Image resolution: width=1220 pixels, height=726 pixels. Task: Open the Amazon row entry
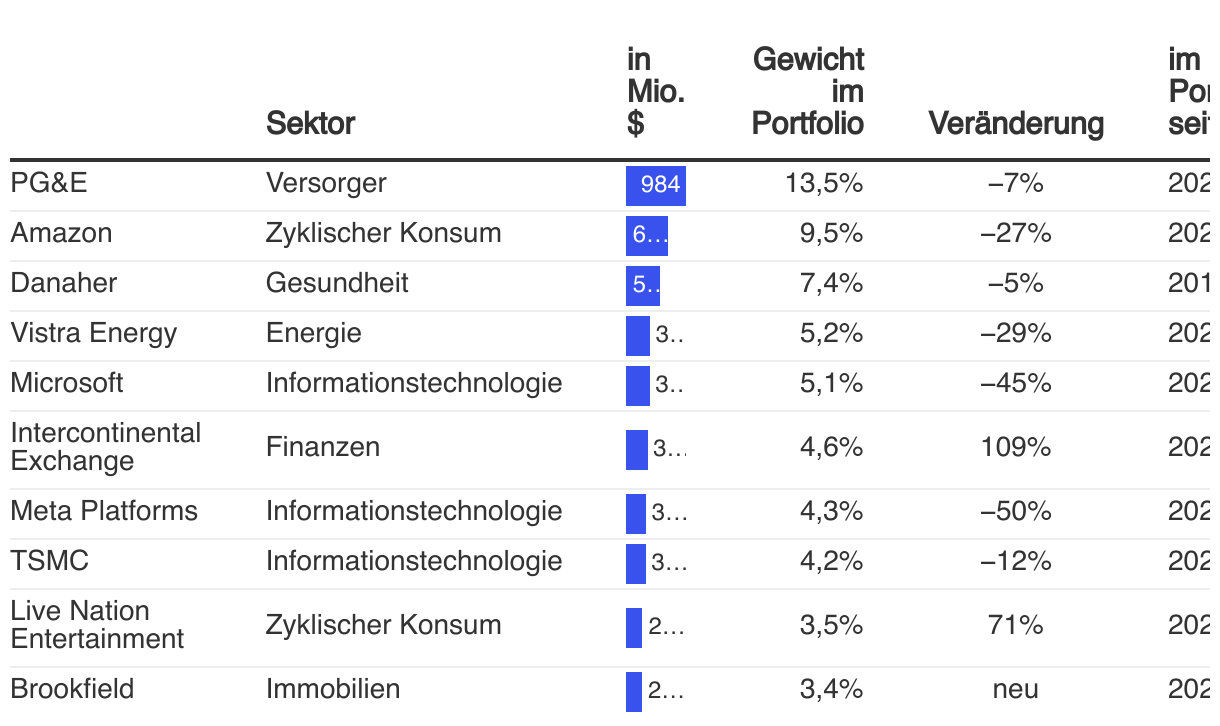pyautogui.click(x=61, y=234)
